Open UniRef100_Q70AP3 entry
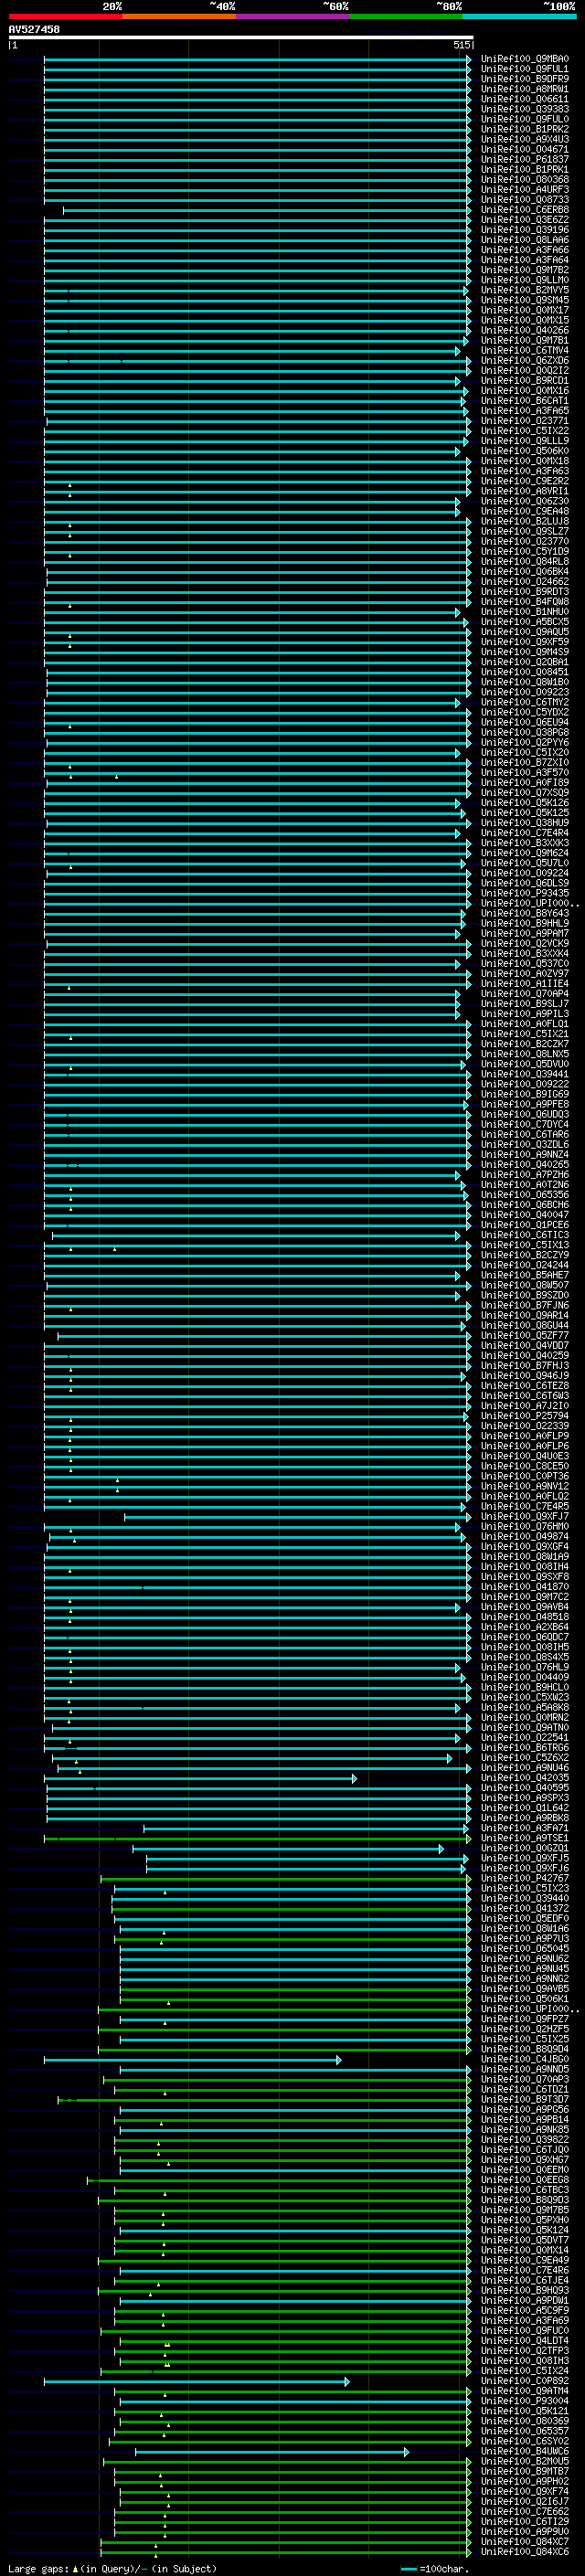The image size is (585, 2576). [525, 2079]
